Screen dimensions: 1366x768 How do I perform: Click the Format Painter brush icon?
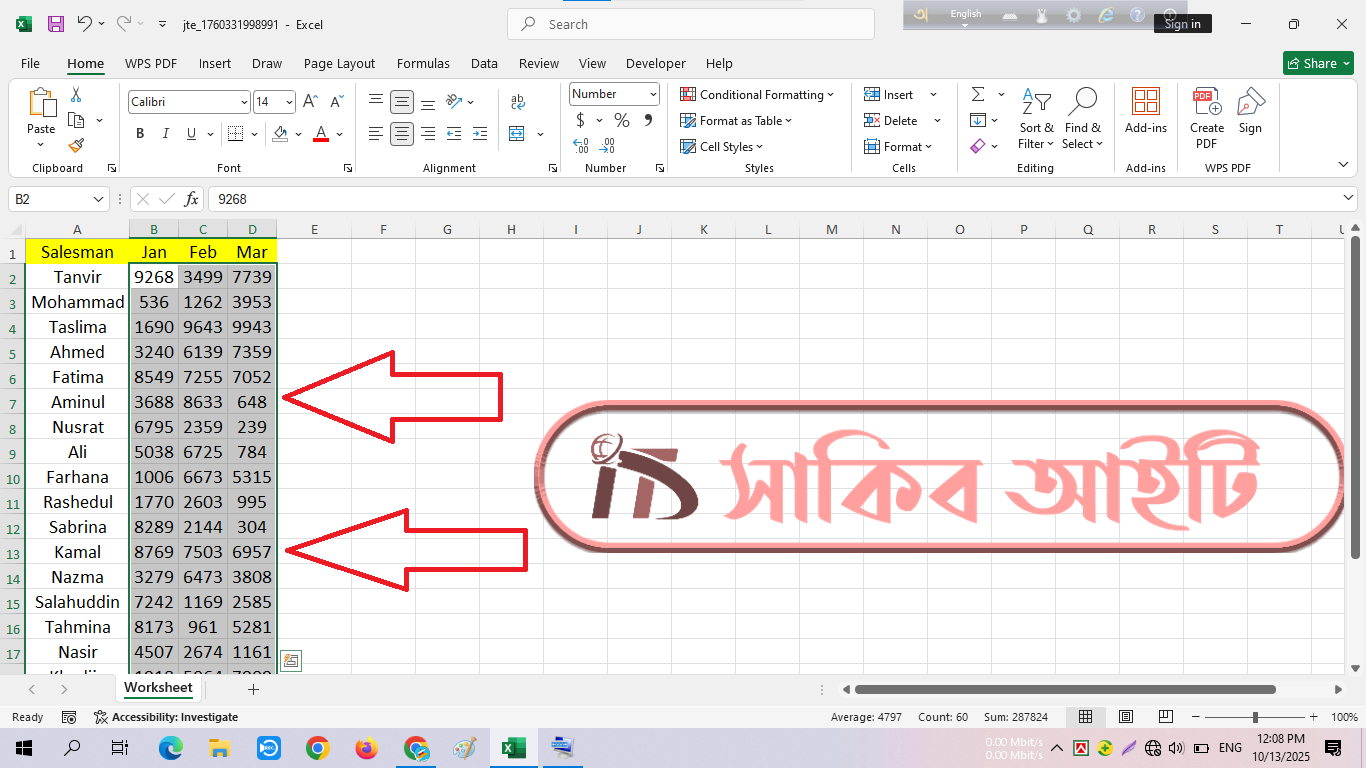coord(76,146)
